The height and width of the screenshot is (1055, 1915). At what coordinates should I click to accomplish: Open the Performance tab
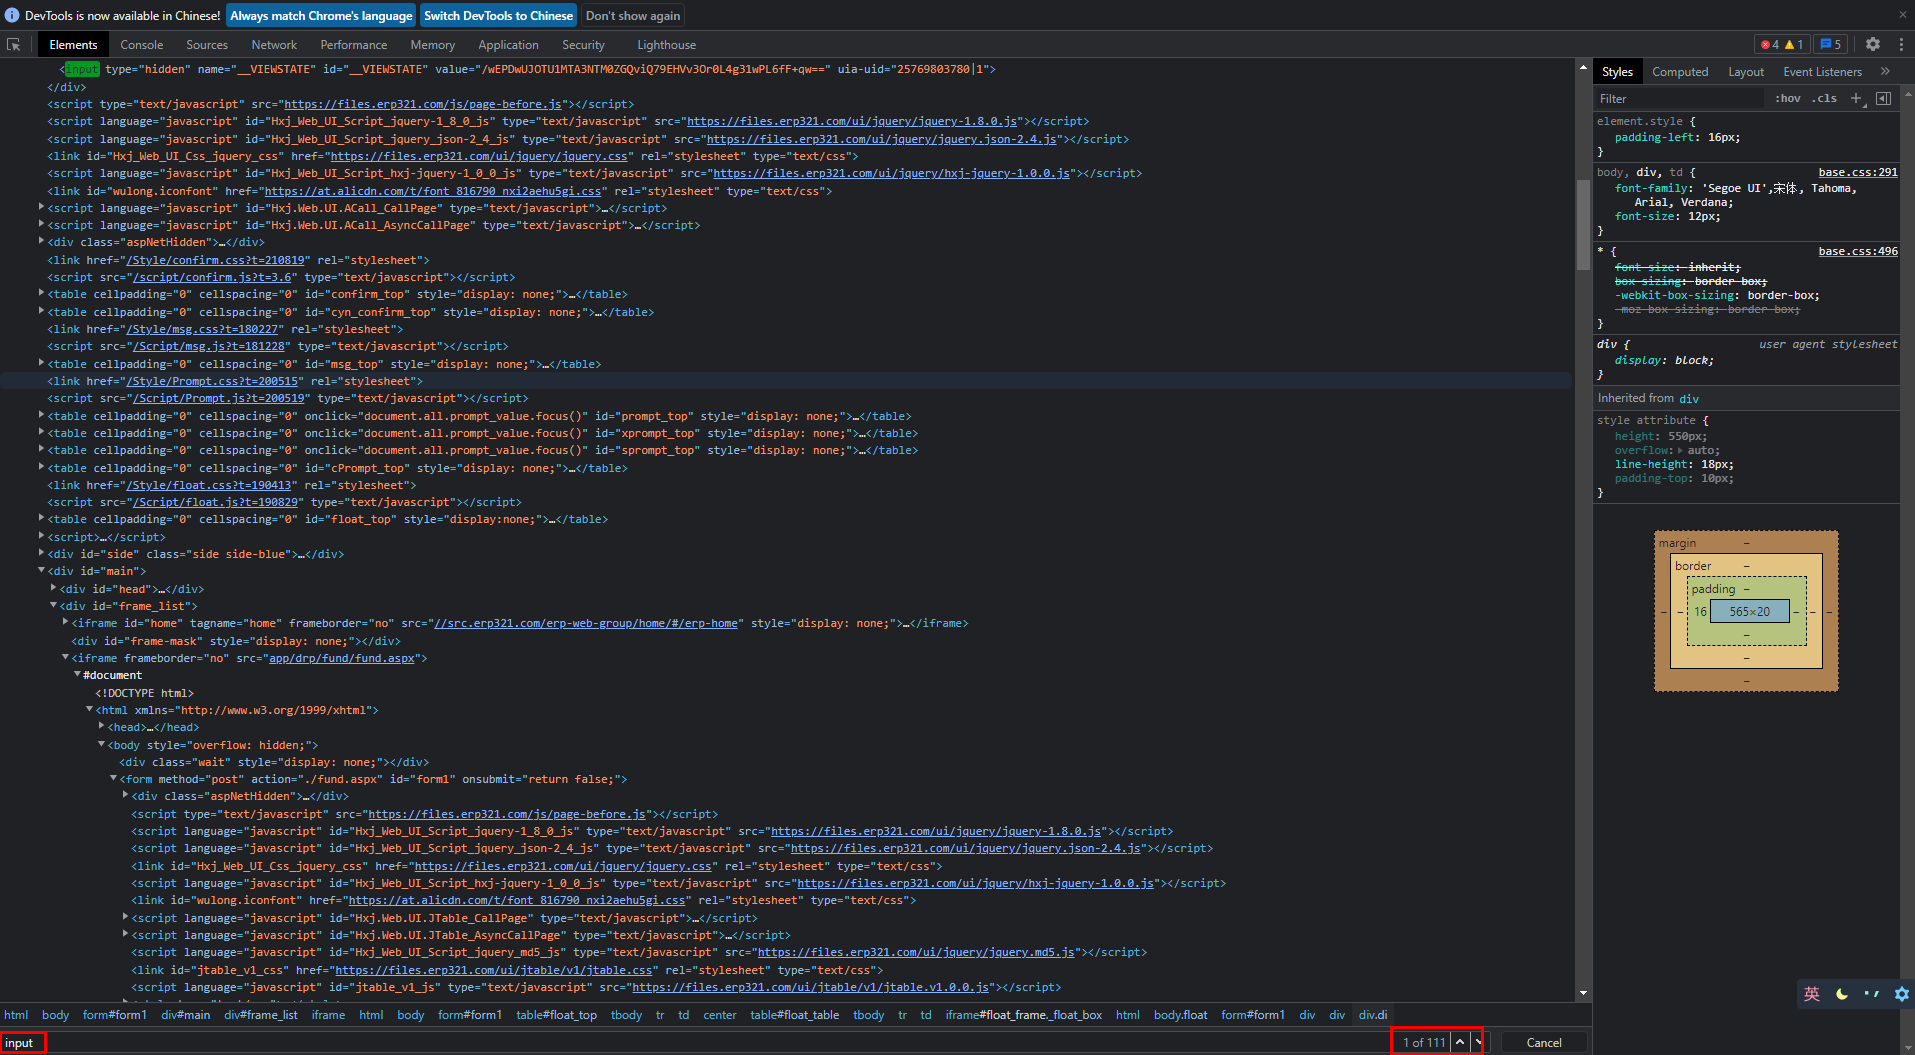click(354, 44)
